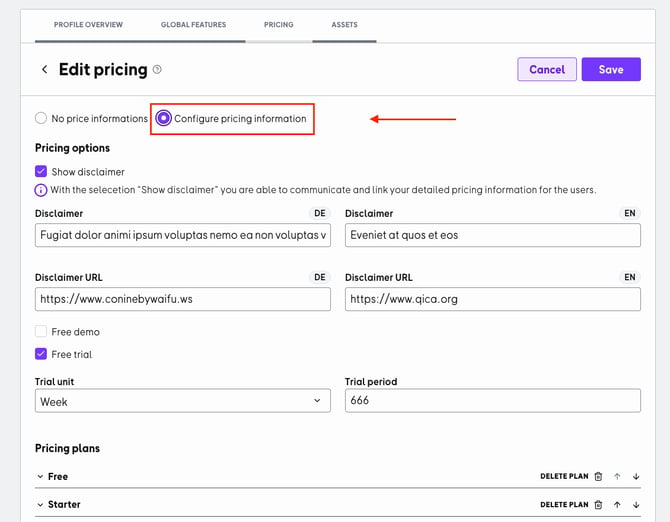Image resolution: width=670 pixels, height=522 pixels.
Task: Delete the Starter plan via trash icon
Action: point(598,504)
